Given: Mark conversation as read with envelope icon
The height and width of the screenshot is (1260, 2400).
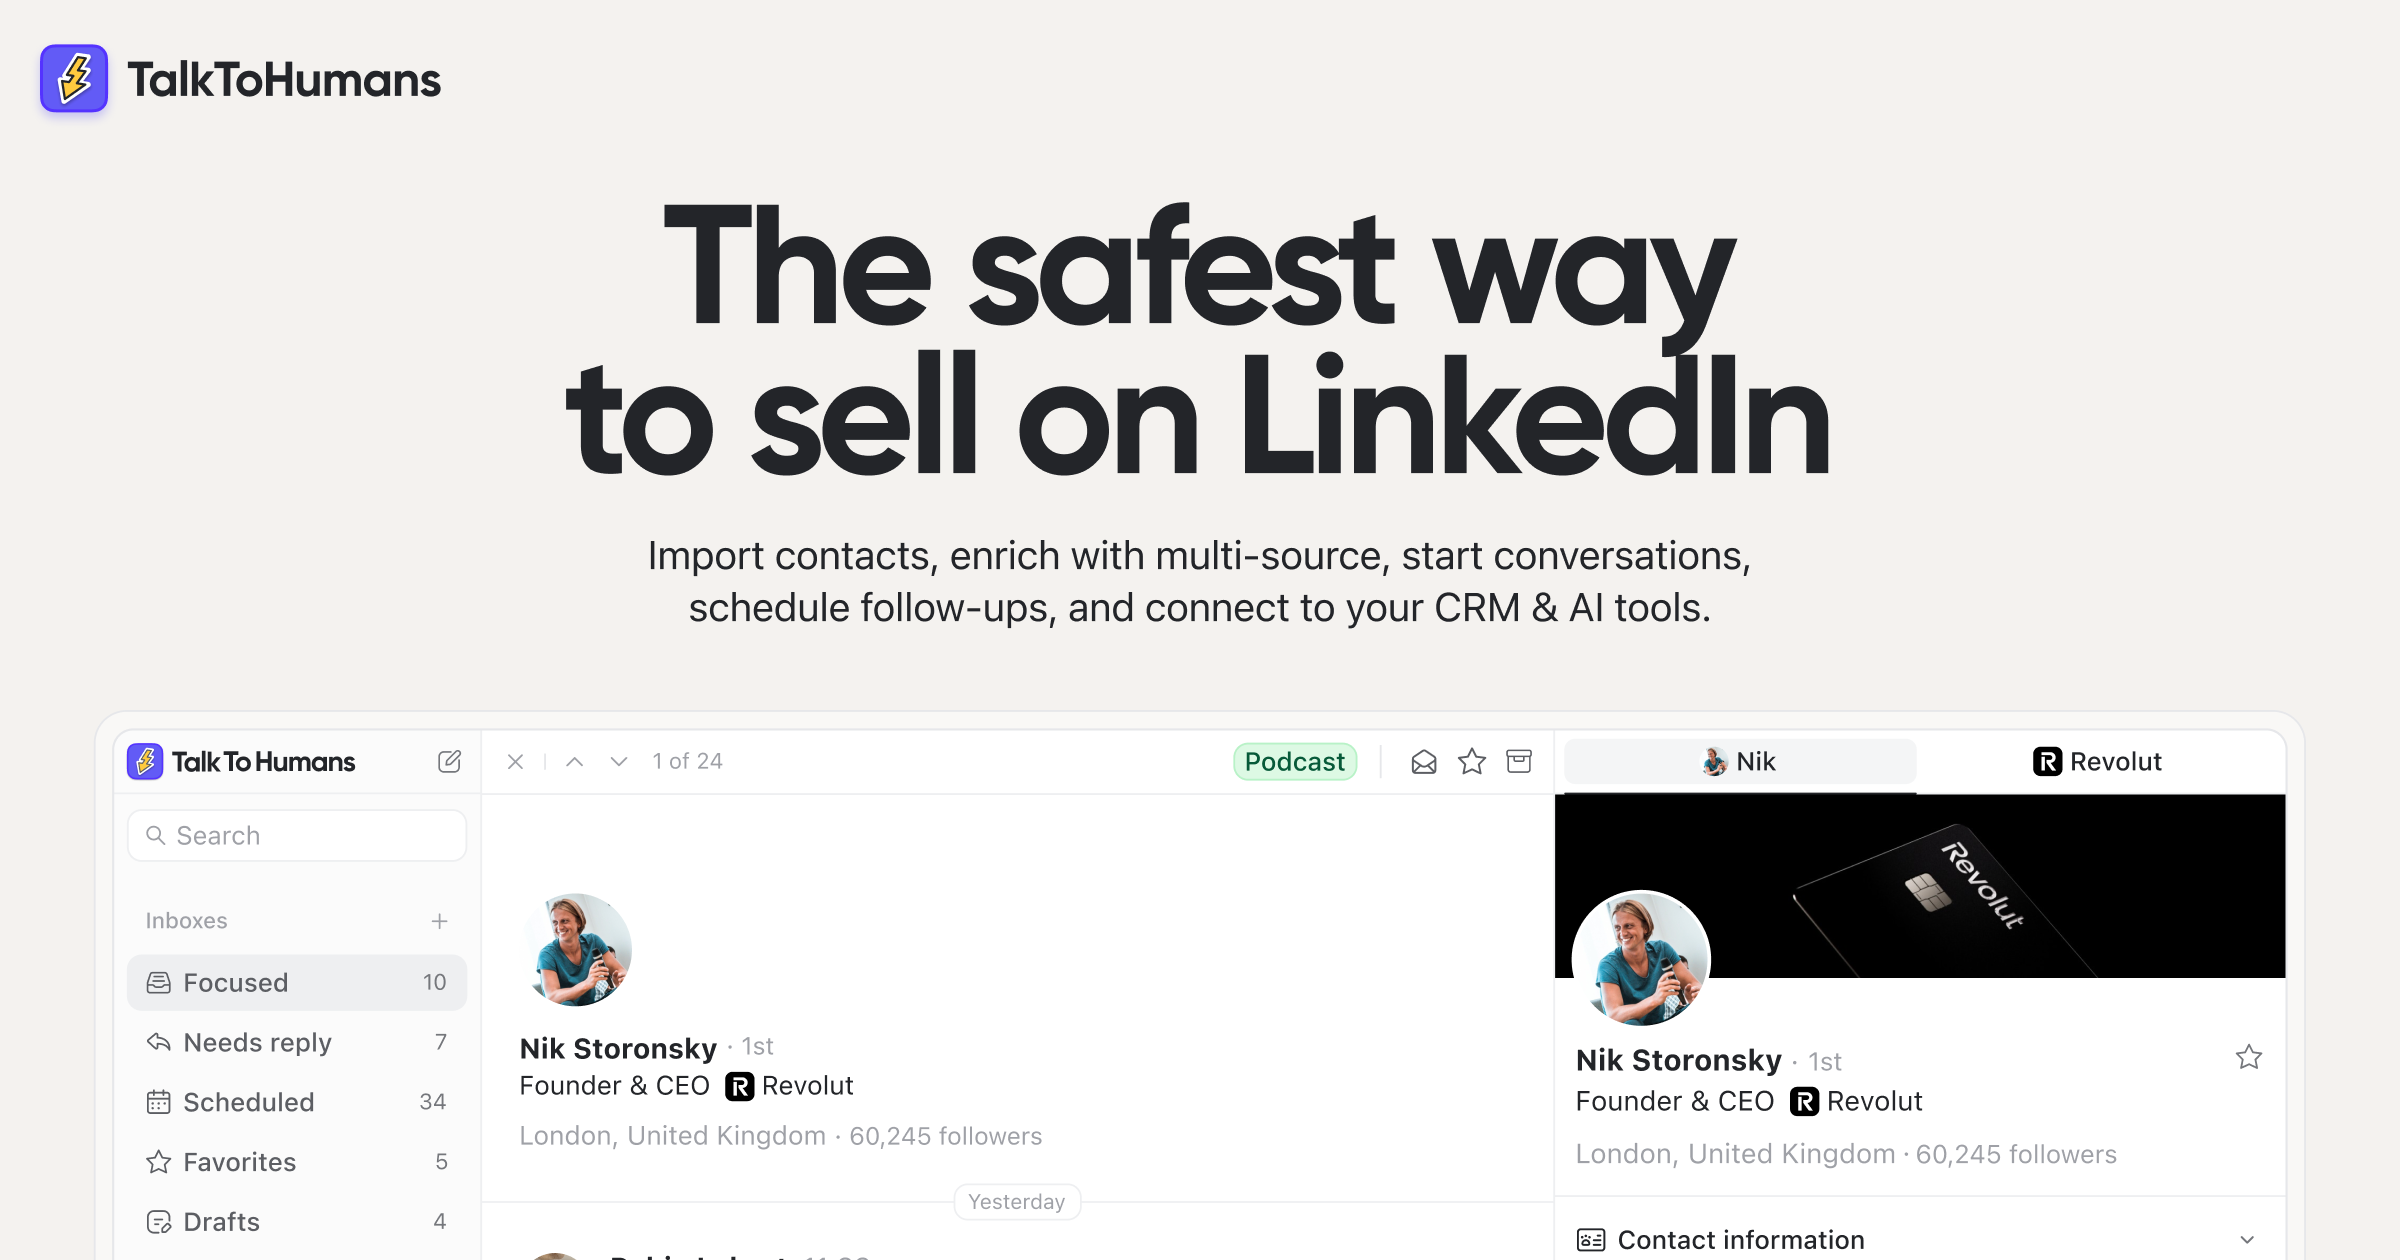Looking at the screenshot, I should (1424, 762).
